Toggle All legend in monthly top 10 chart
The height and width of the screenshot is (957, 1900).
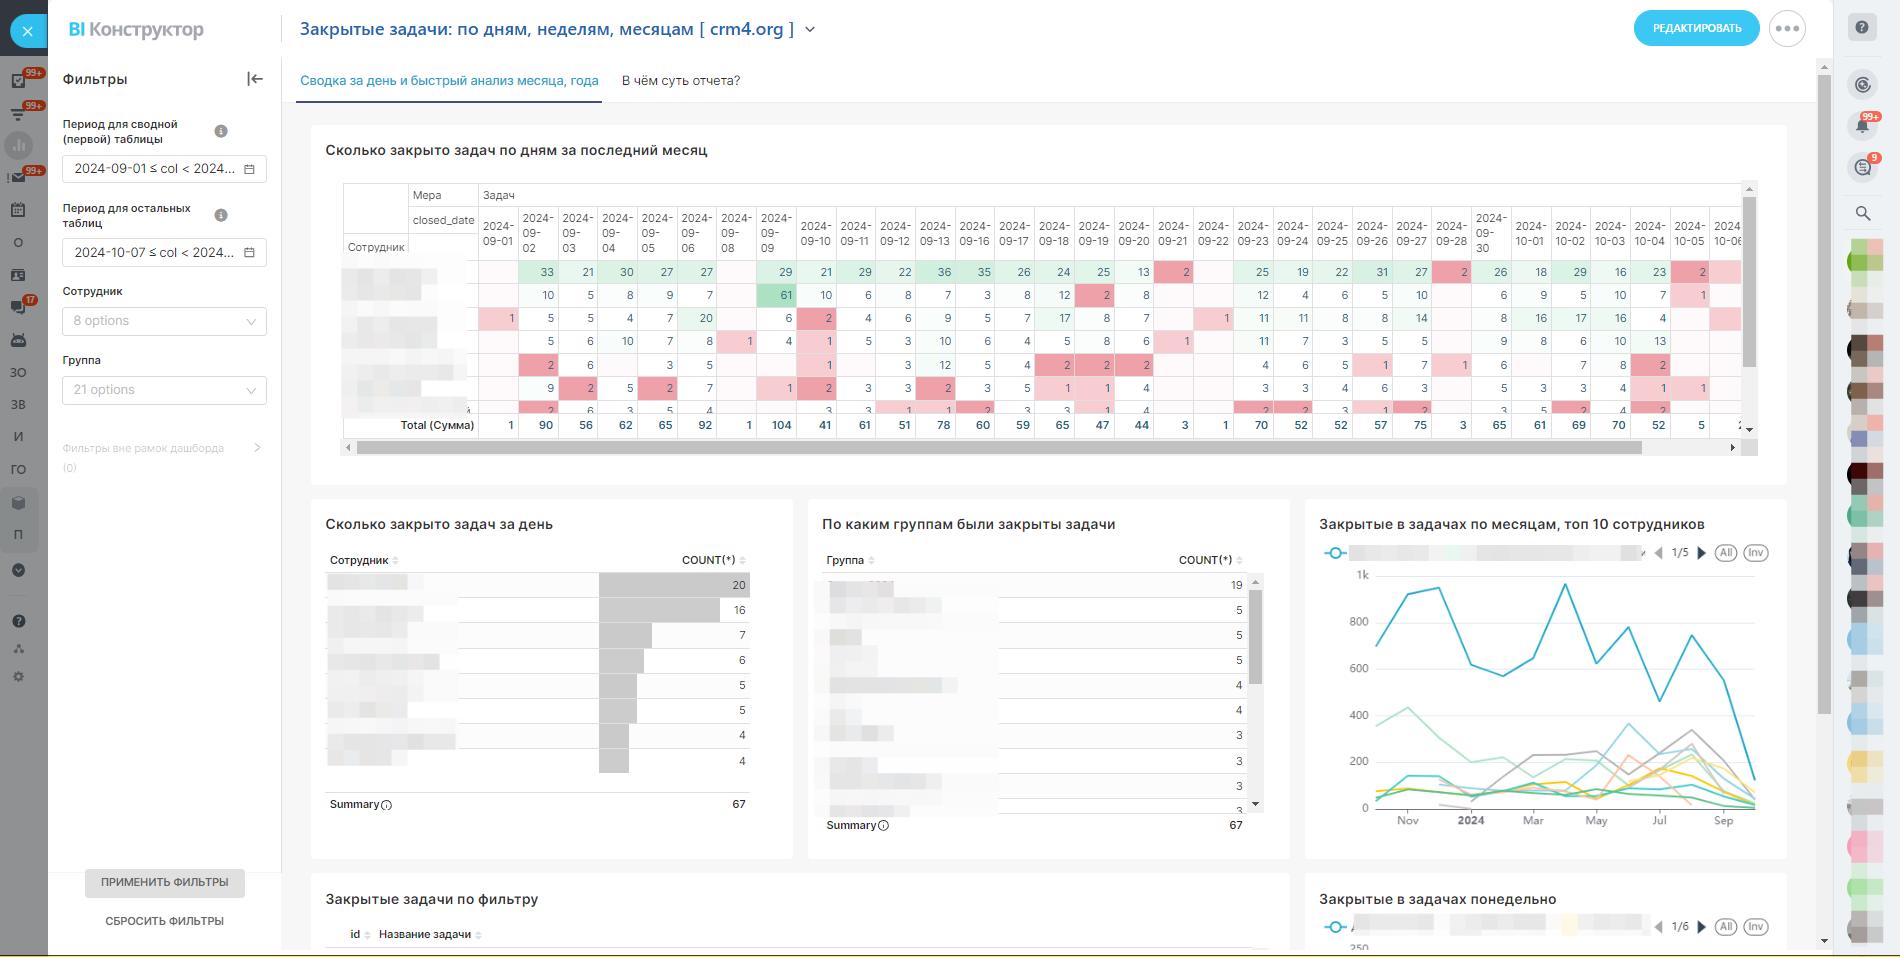[x=1725, y=553]
